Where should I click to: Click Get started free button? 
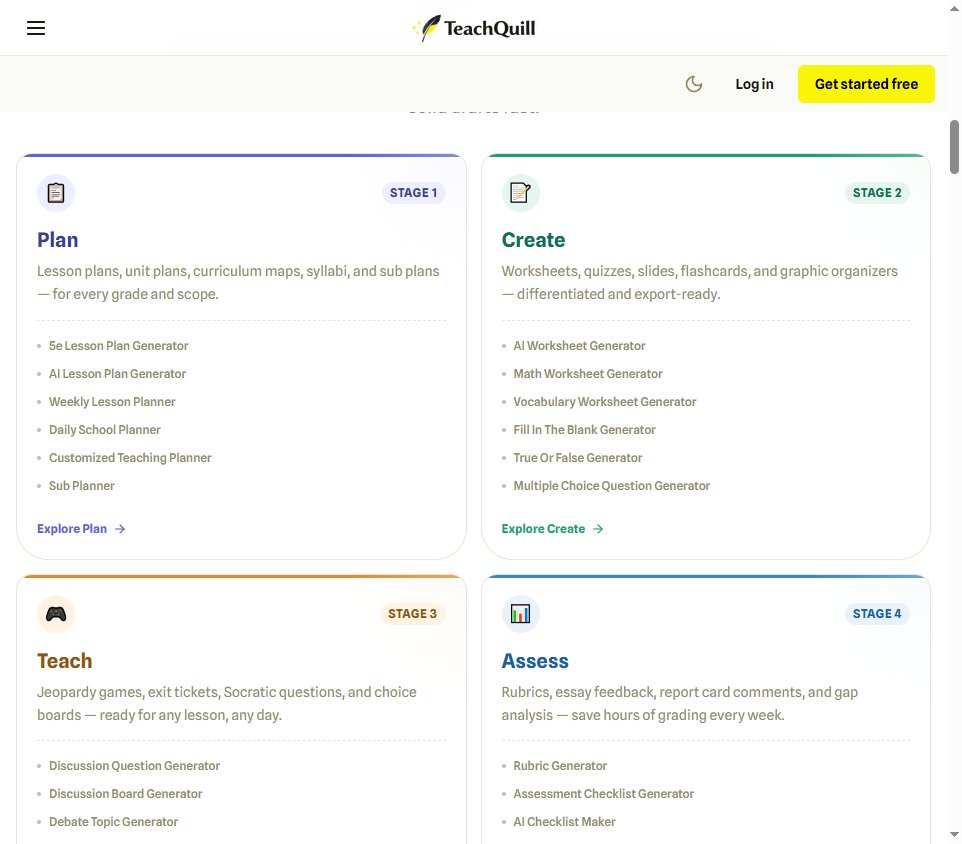click(866, 84)
